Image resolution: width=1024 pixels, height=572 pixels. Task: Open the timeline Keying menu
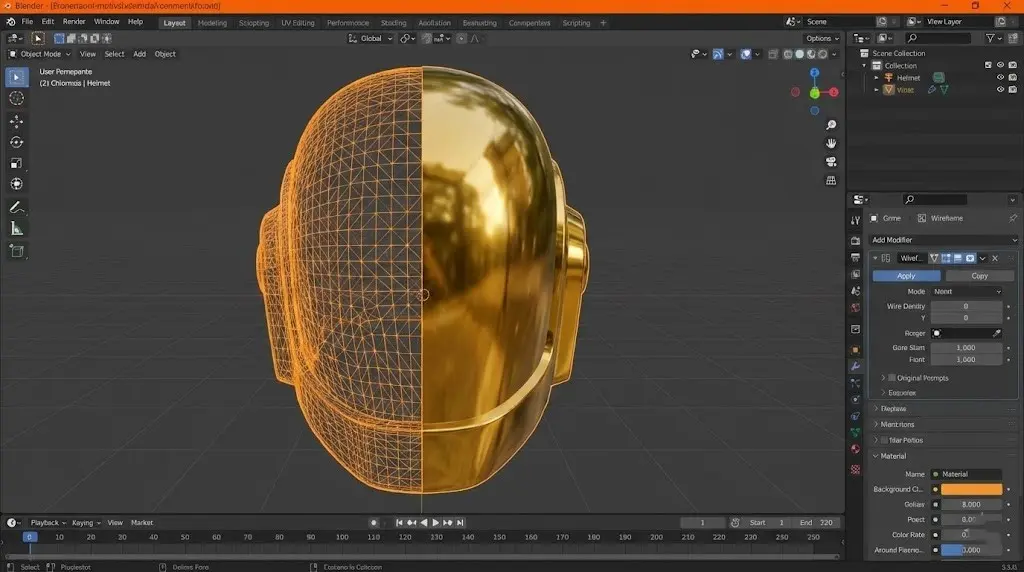(x=86, y=522)
